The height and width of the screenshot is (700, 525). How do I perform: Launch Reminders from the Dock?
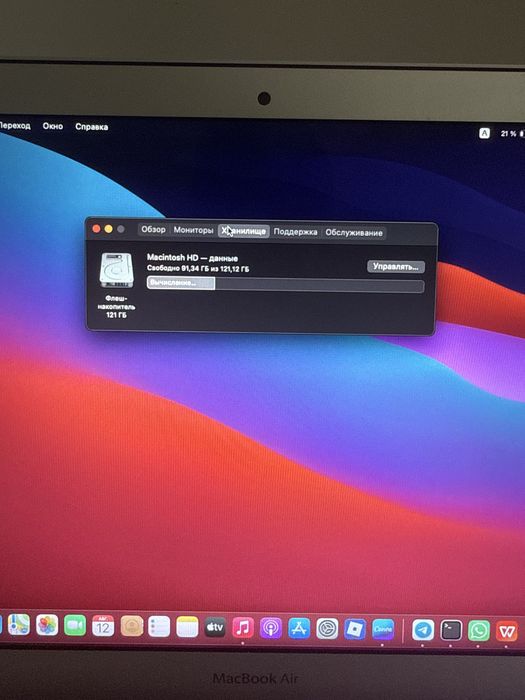click(x=159, y=627)
